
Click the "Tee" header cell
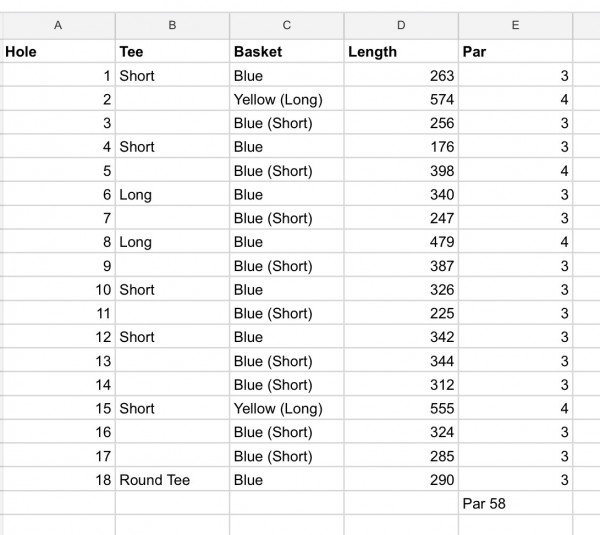pyautogui.click(x=172, y=52)
